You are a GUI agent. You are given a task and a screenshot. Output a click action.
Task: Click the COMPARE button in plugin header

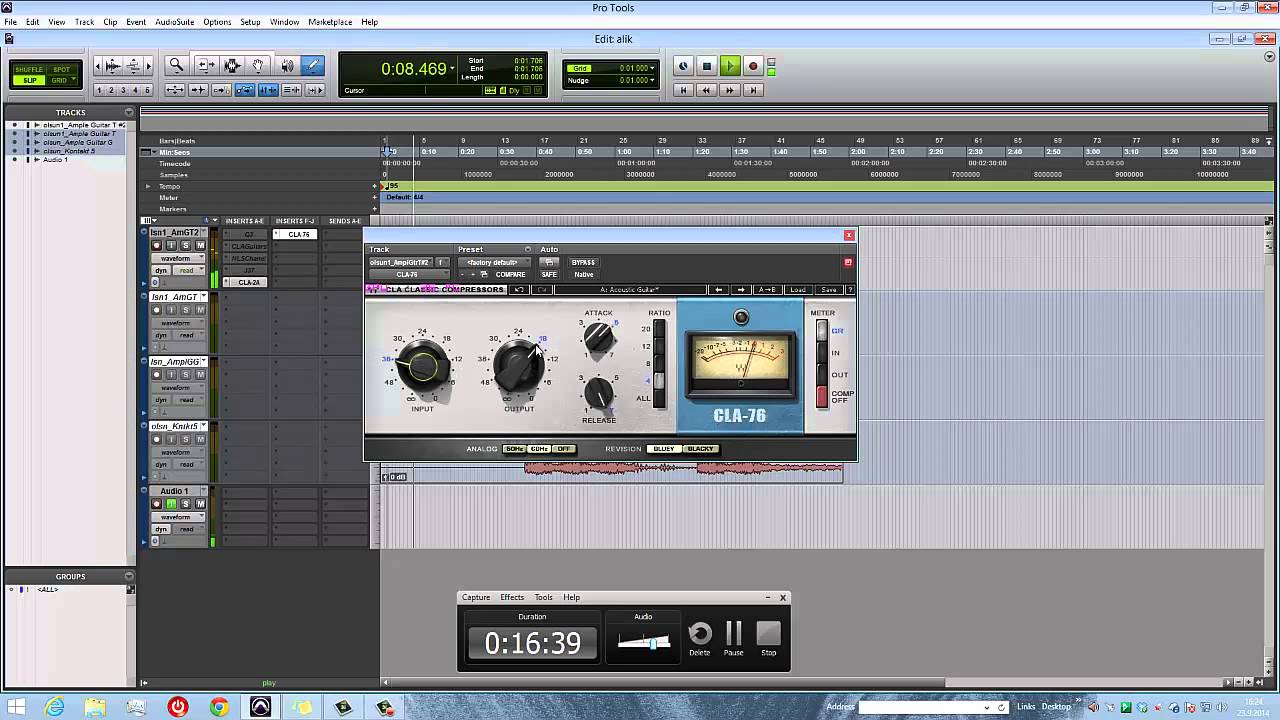click(x=510, y=274)
